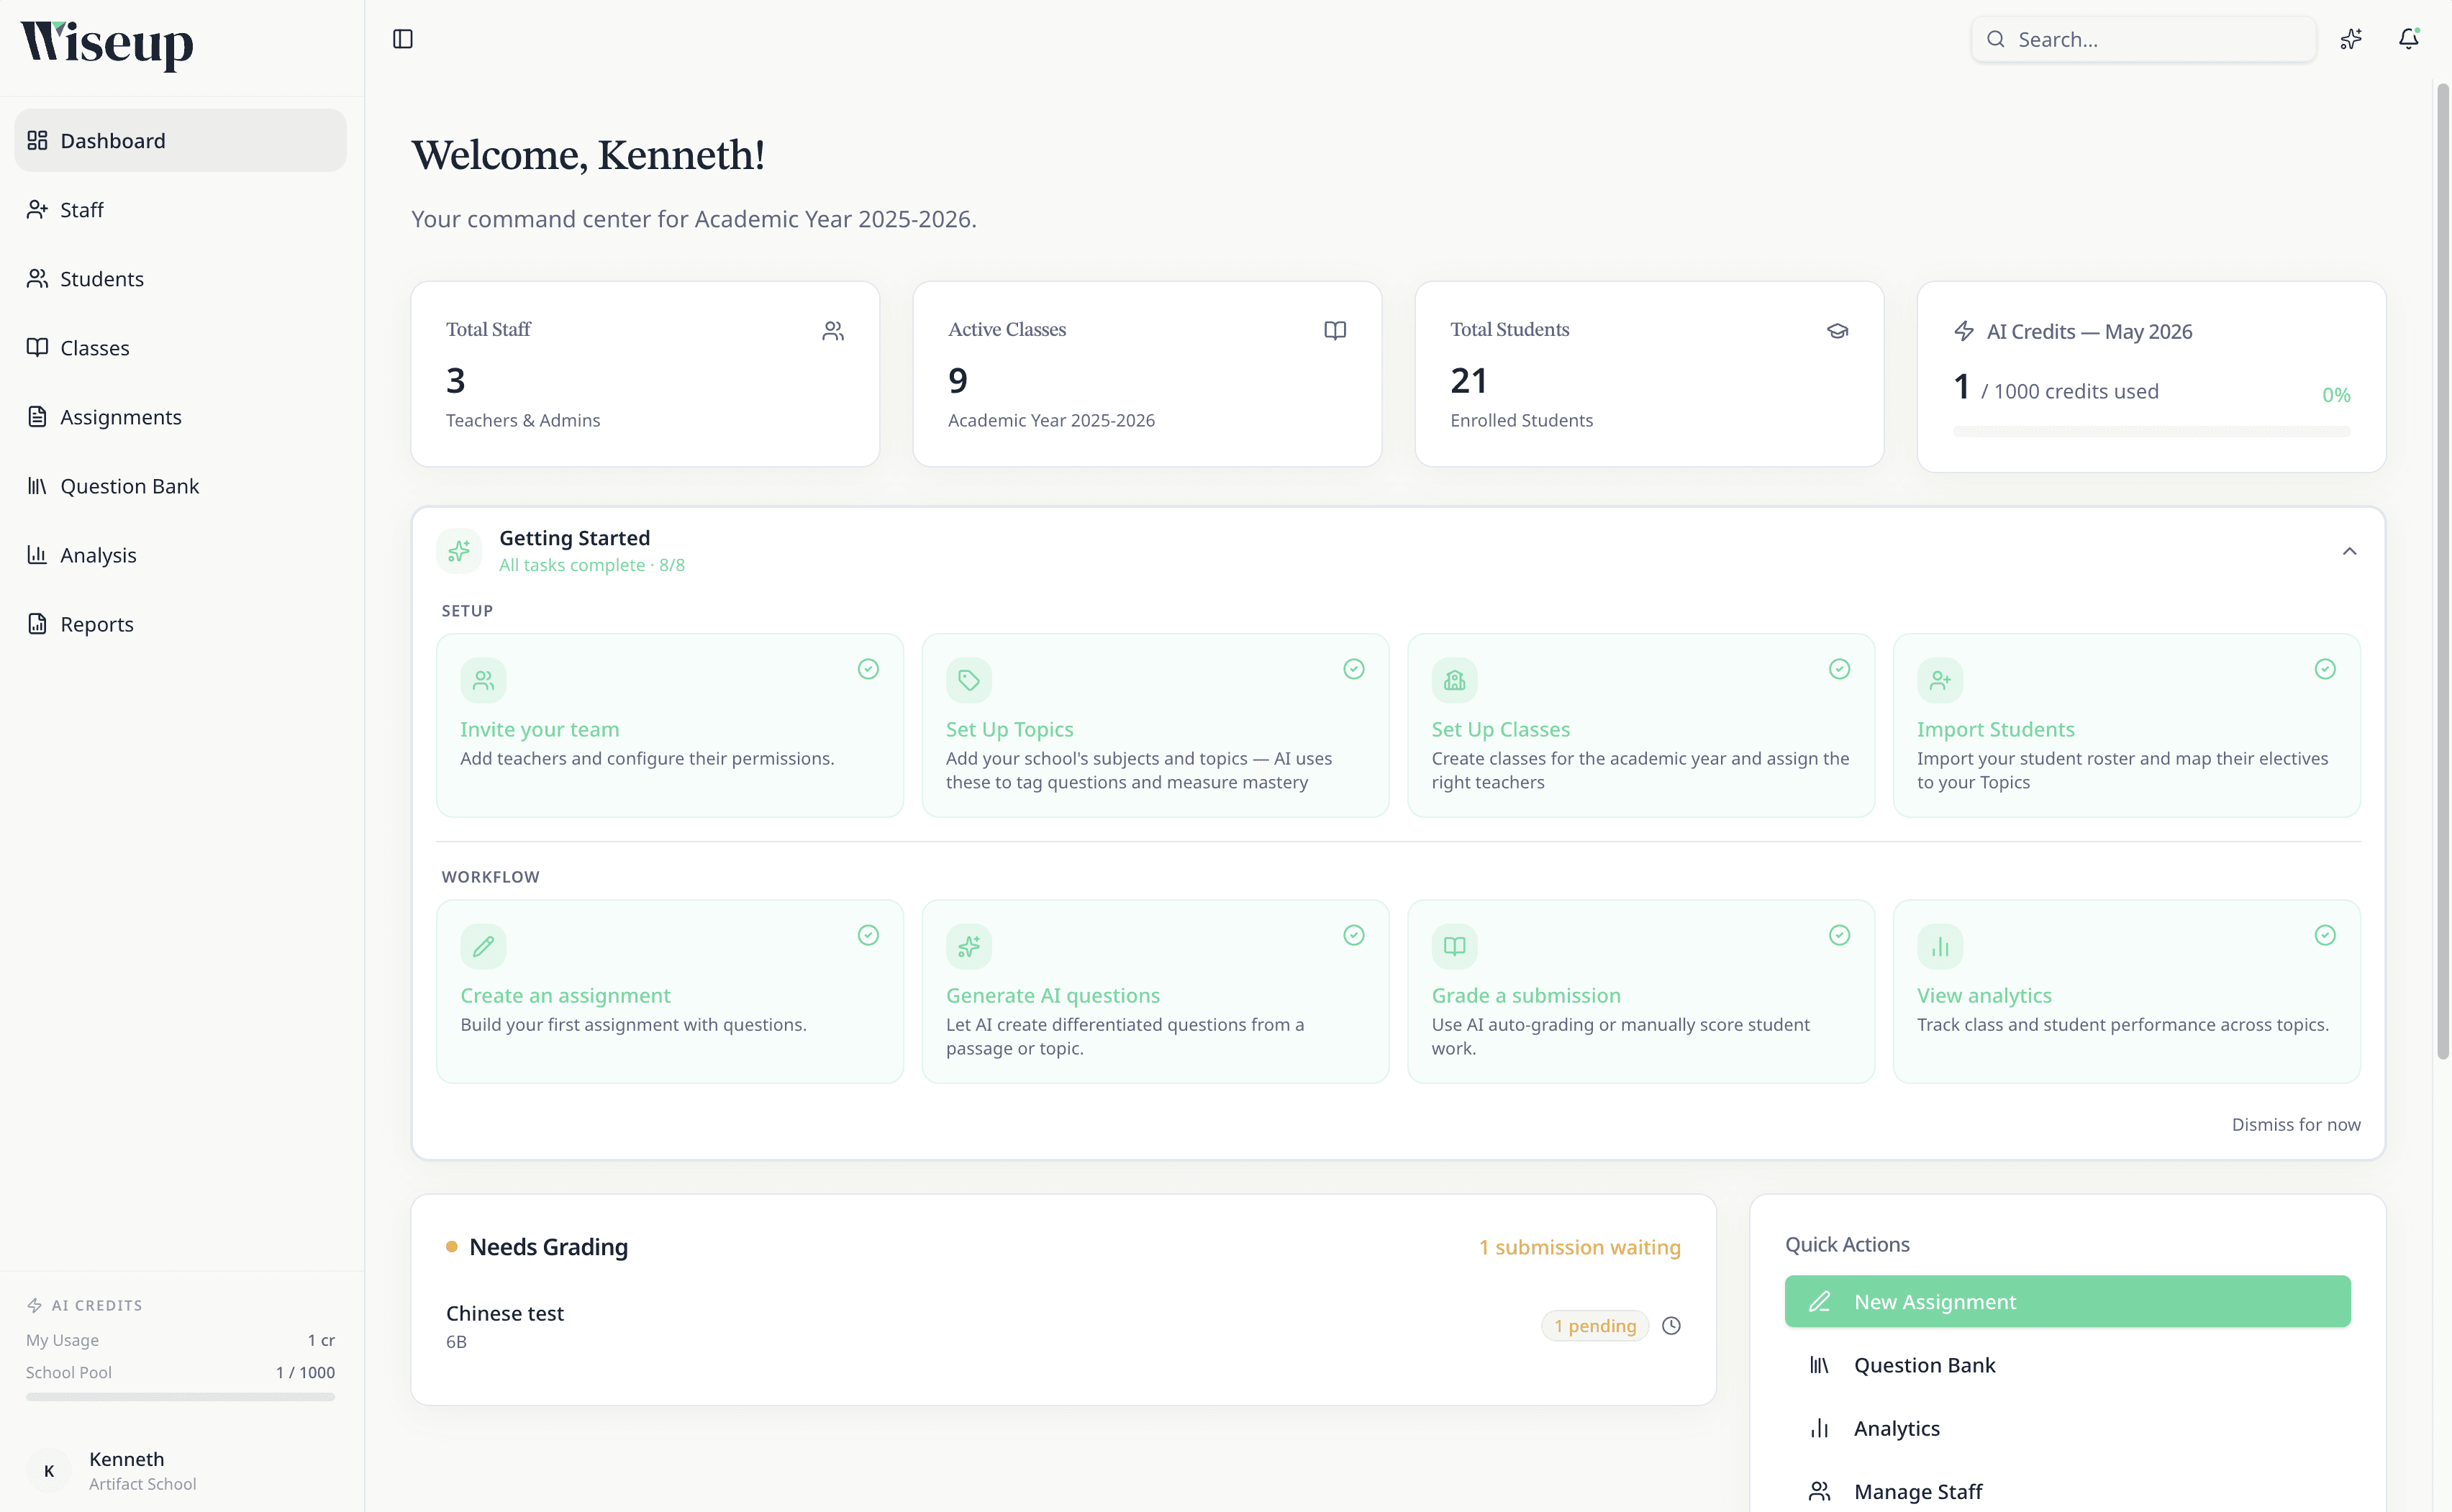Open Question Bank in sidebar
Image resolution: width=2452 pixels, height=1512 pixels.
pos(180,485)
